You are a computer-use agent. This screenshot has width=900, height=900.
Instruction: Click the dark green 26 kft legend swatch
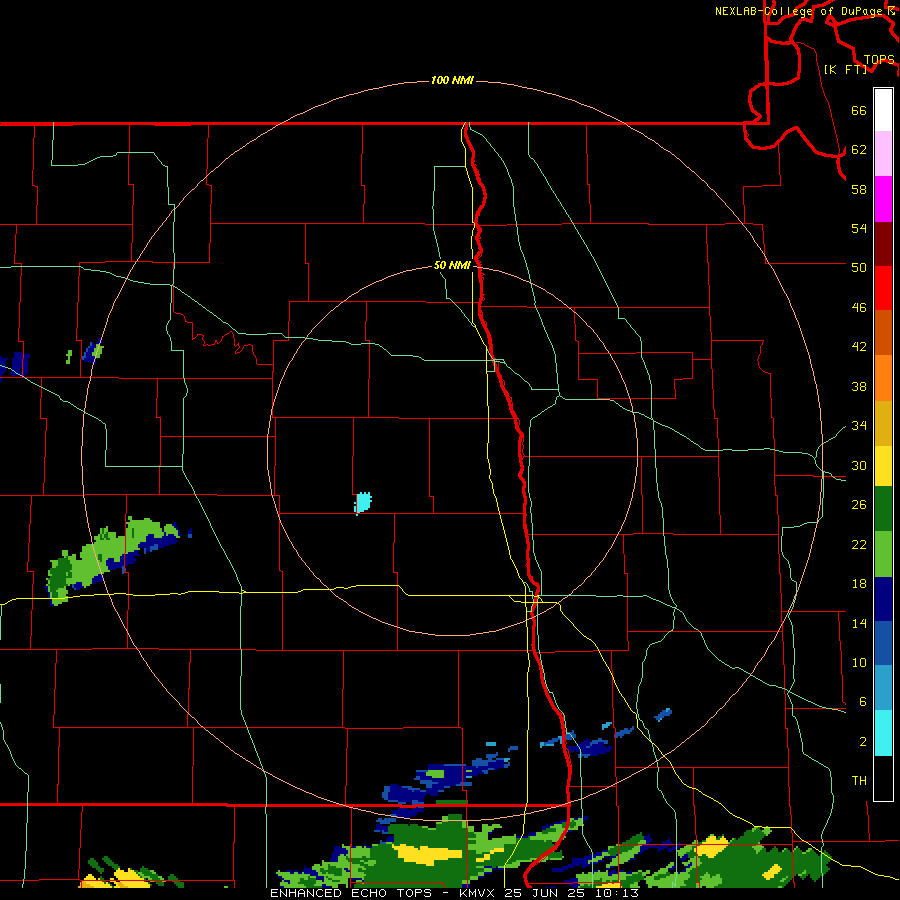[x=883, y=509]
